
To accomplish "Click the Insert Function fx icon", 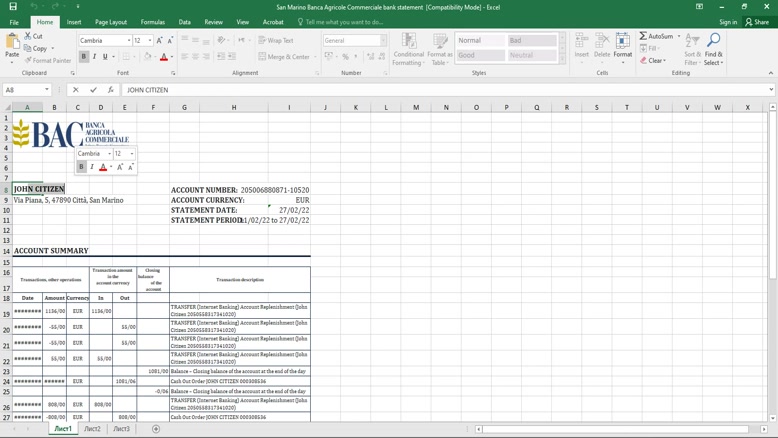I will 110,90.
